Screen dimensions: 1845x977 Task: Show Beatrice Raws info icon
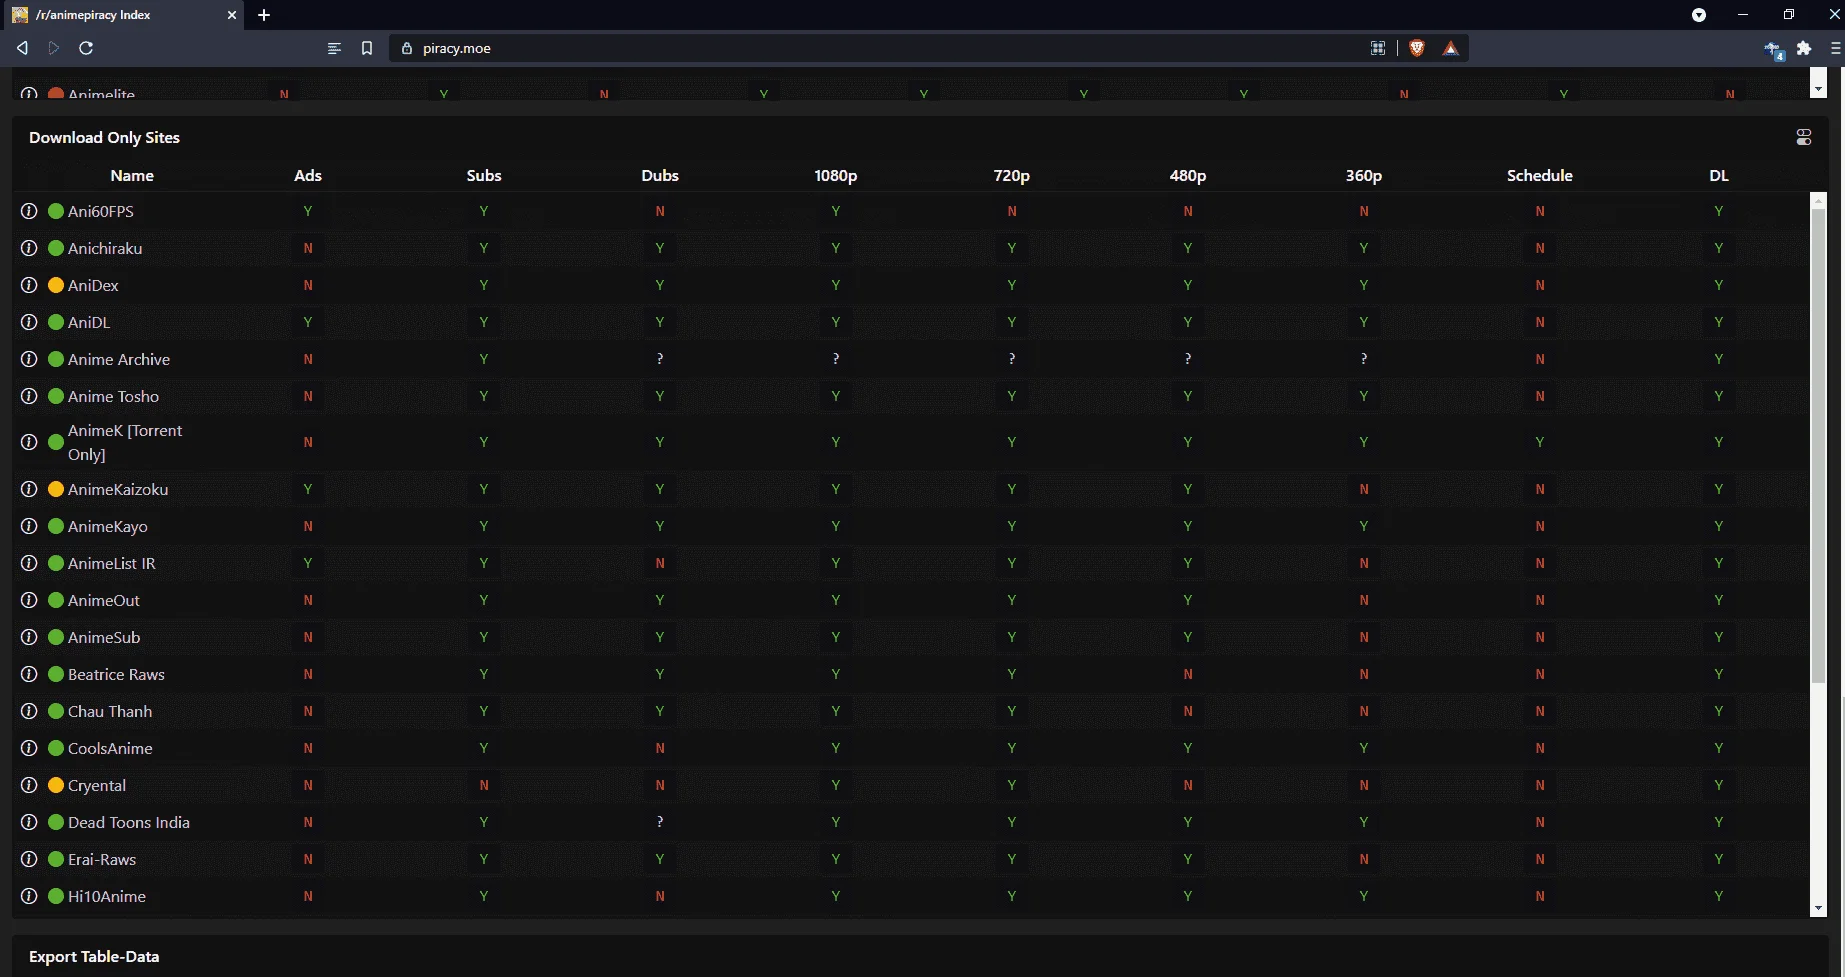(x=29, y=674)
